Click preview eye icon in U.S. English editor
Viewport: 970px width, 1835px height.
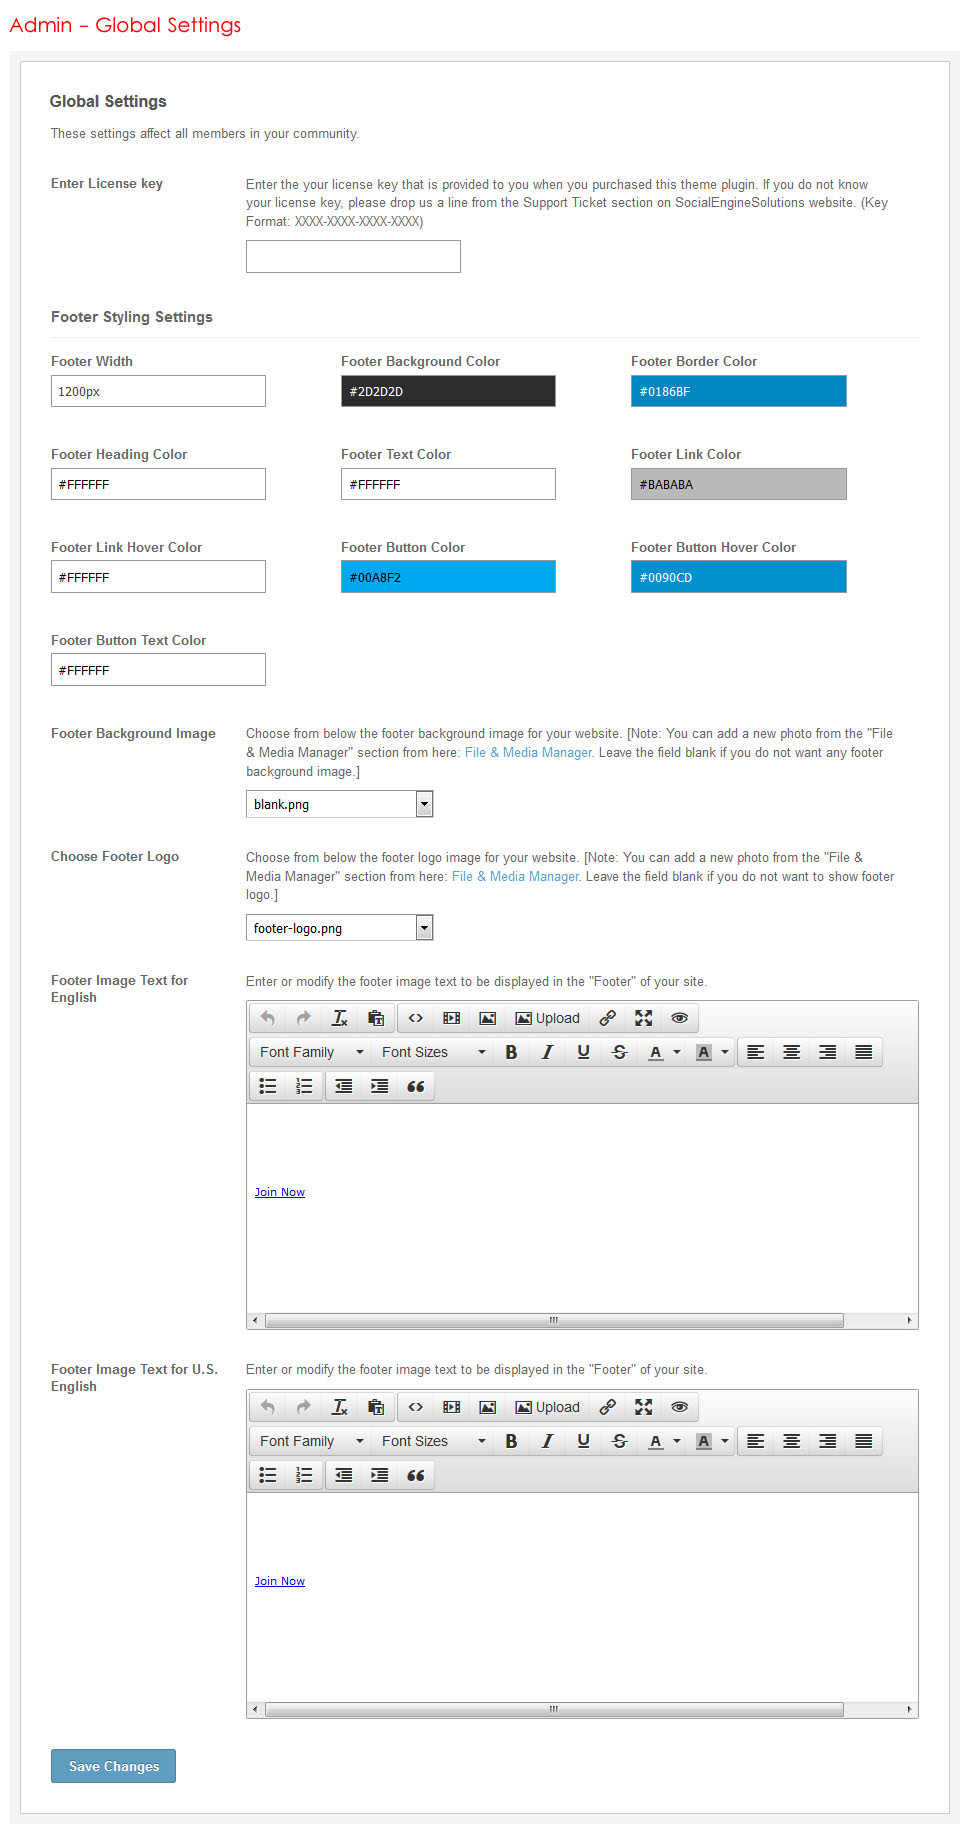click(x=679, y=1407)
